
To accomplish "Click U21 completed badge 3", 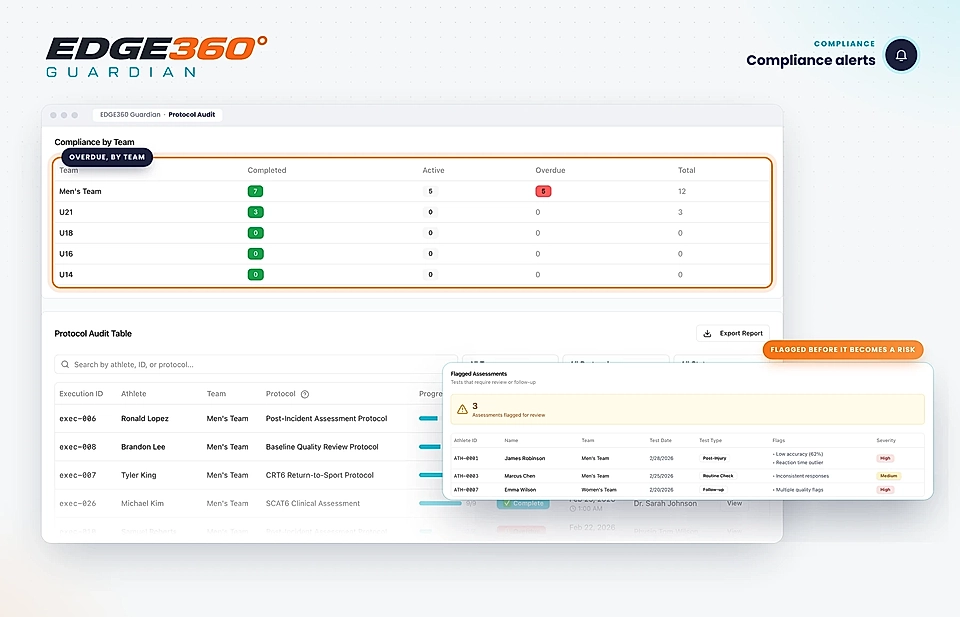I will click(x=255, y=212).
